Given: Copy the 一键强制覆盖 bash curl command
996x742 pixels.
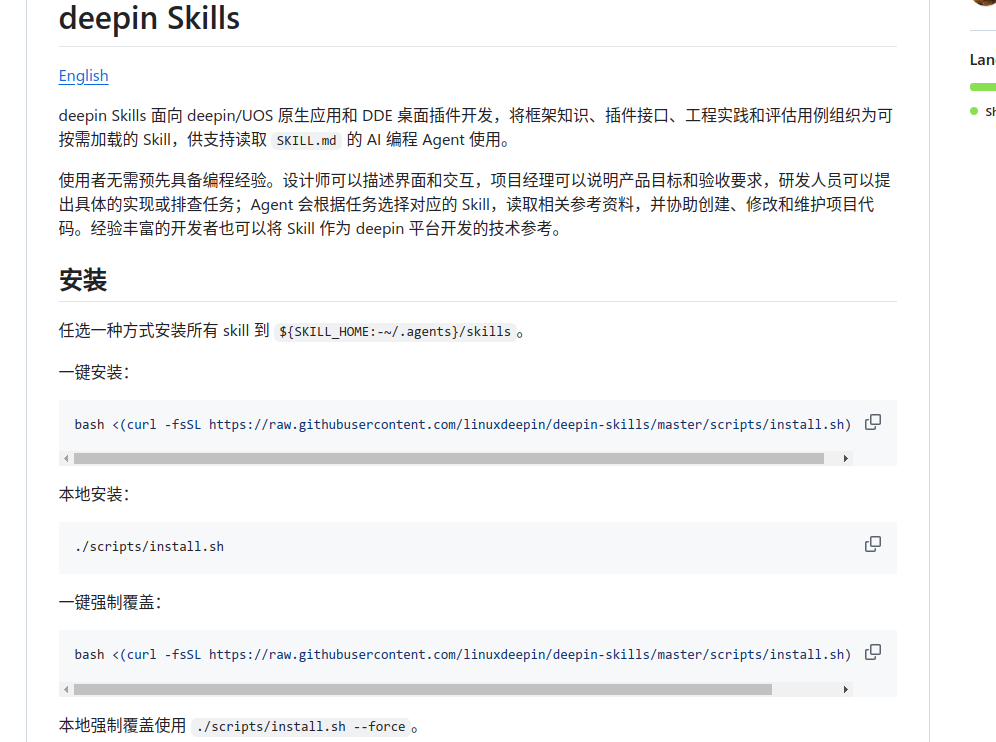Looking at the screenshot, I should pyautogui.click(x=873, y=652).
